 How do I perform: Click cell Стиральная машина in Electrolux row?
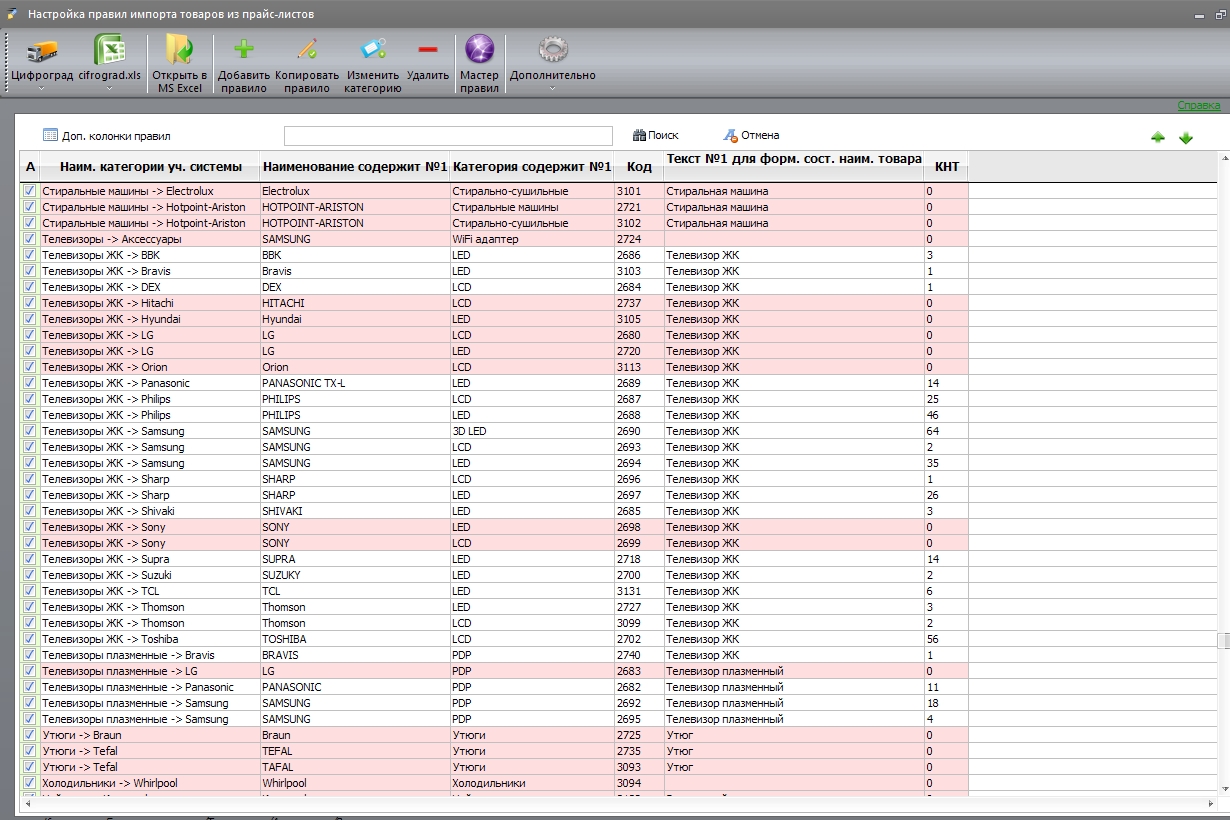tap(794, 191)
